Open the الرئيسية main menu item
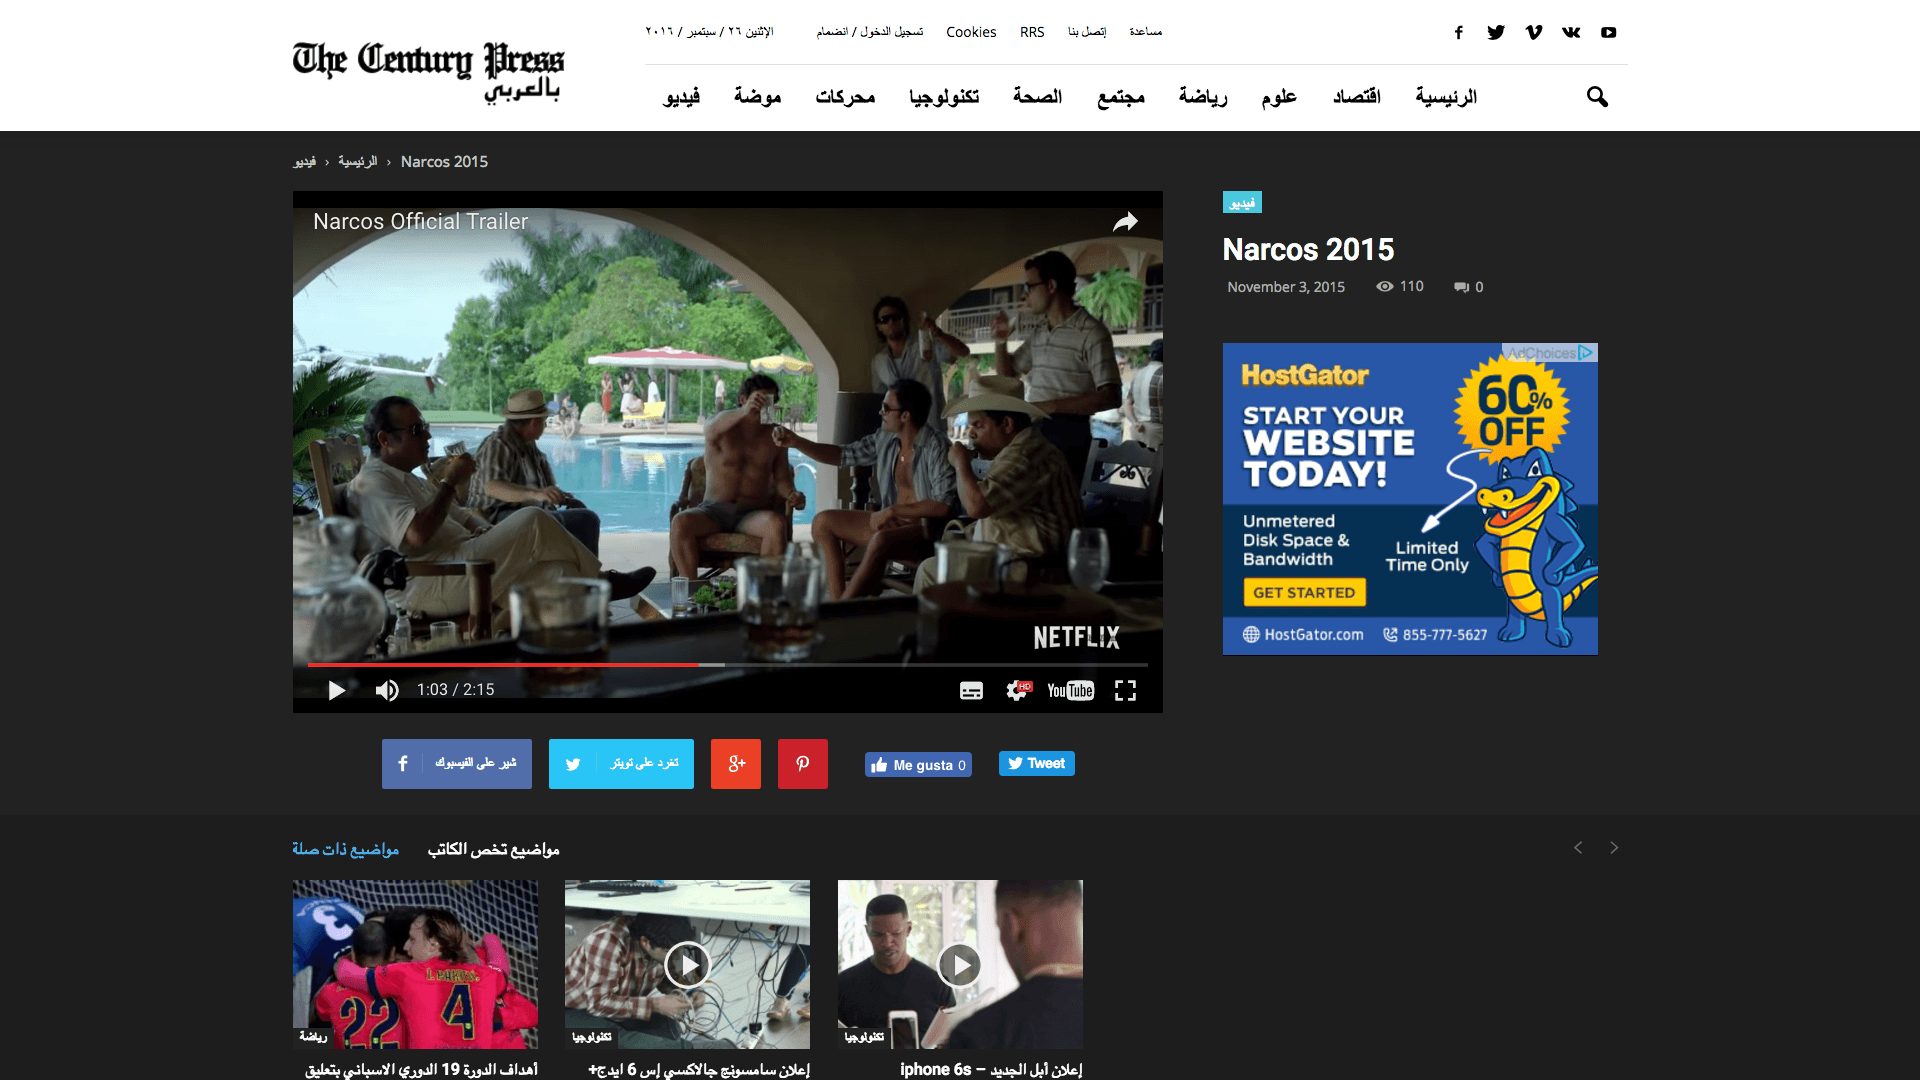Screen dimensions: 1920x1080 coord(1446,97)
